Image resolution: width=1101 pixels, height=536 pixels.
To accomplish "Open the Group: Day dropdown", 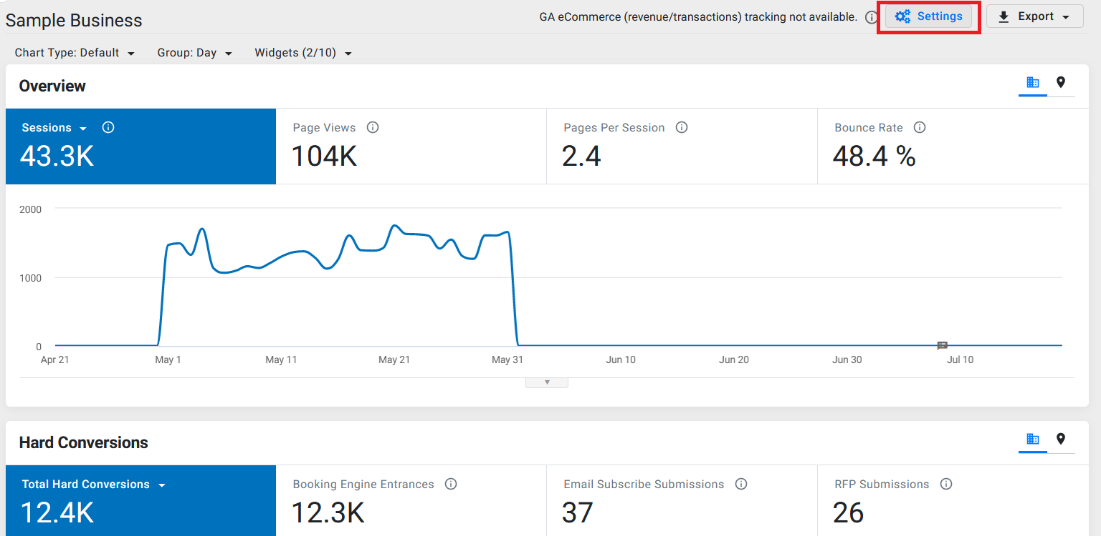I will pyautogui.click(x=195, y=53).
